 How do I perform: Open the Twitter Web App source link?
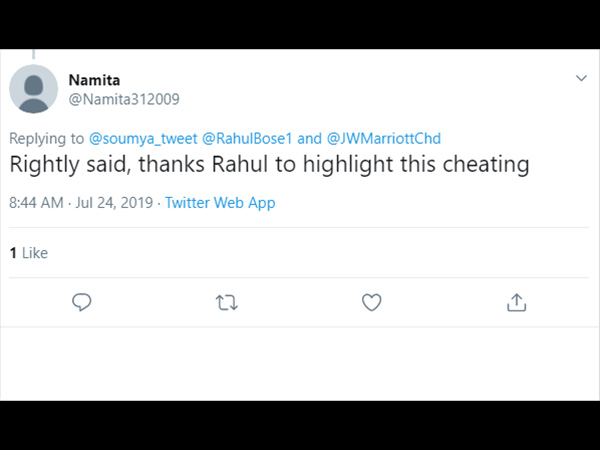[220, 203]
